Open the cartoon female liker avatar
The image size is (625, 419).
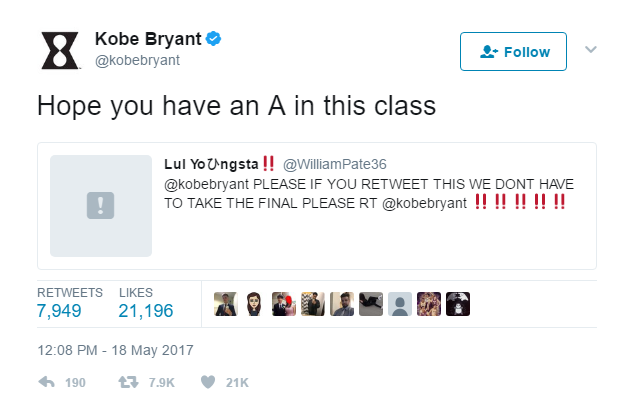click(255, 304)
